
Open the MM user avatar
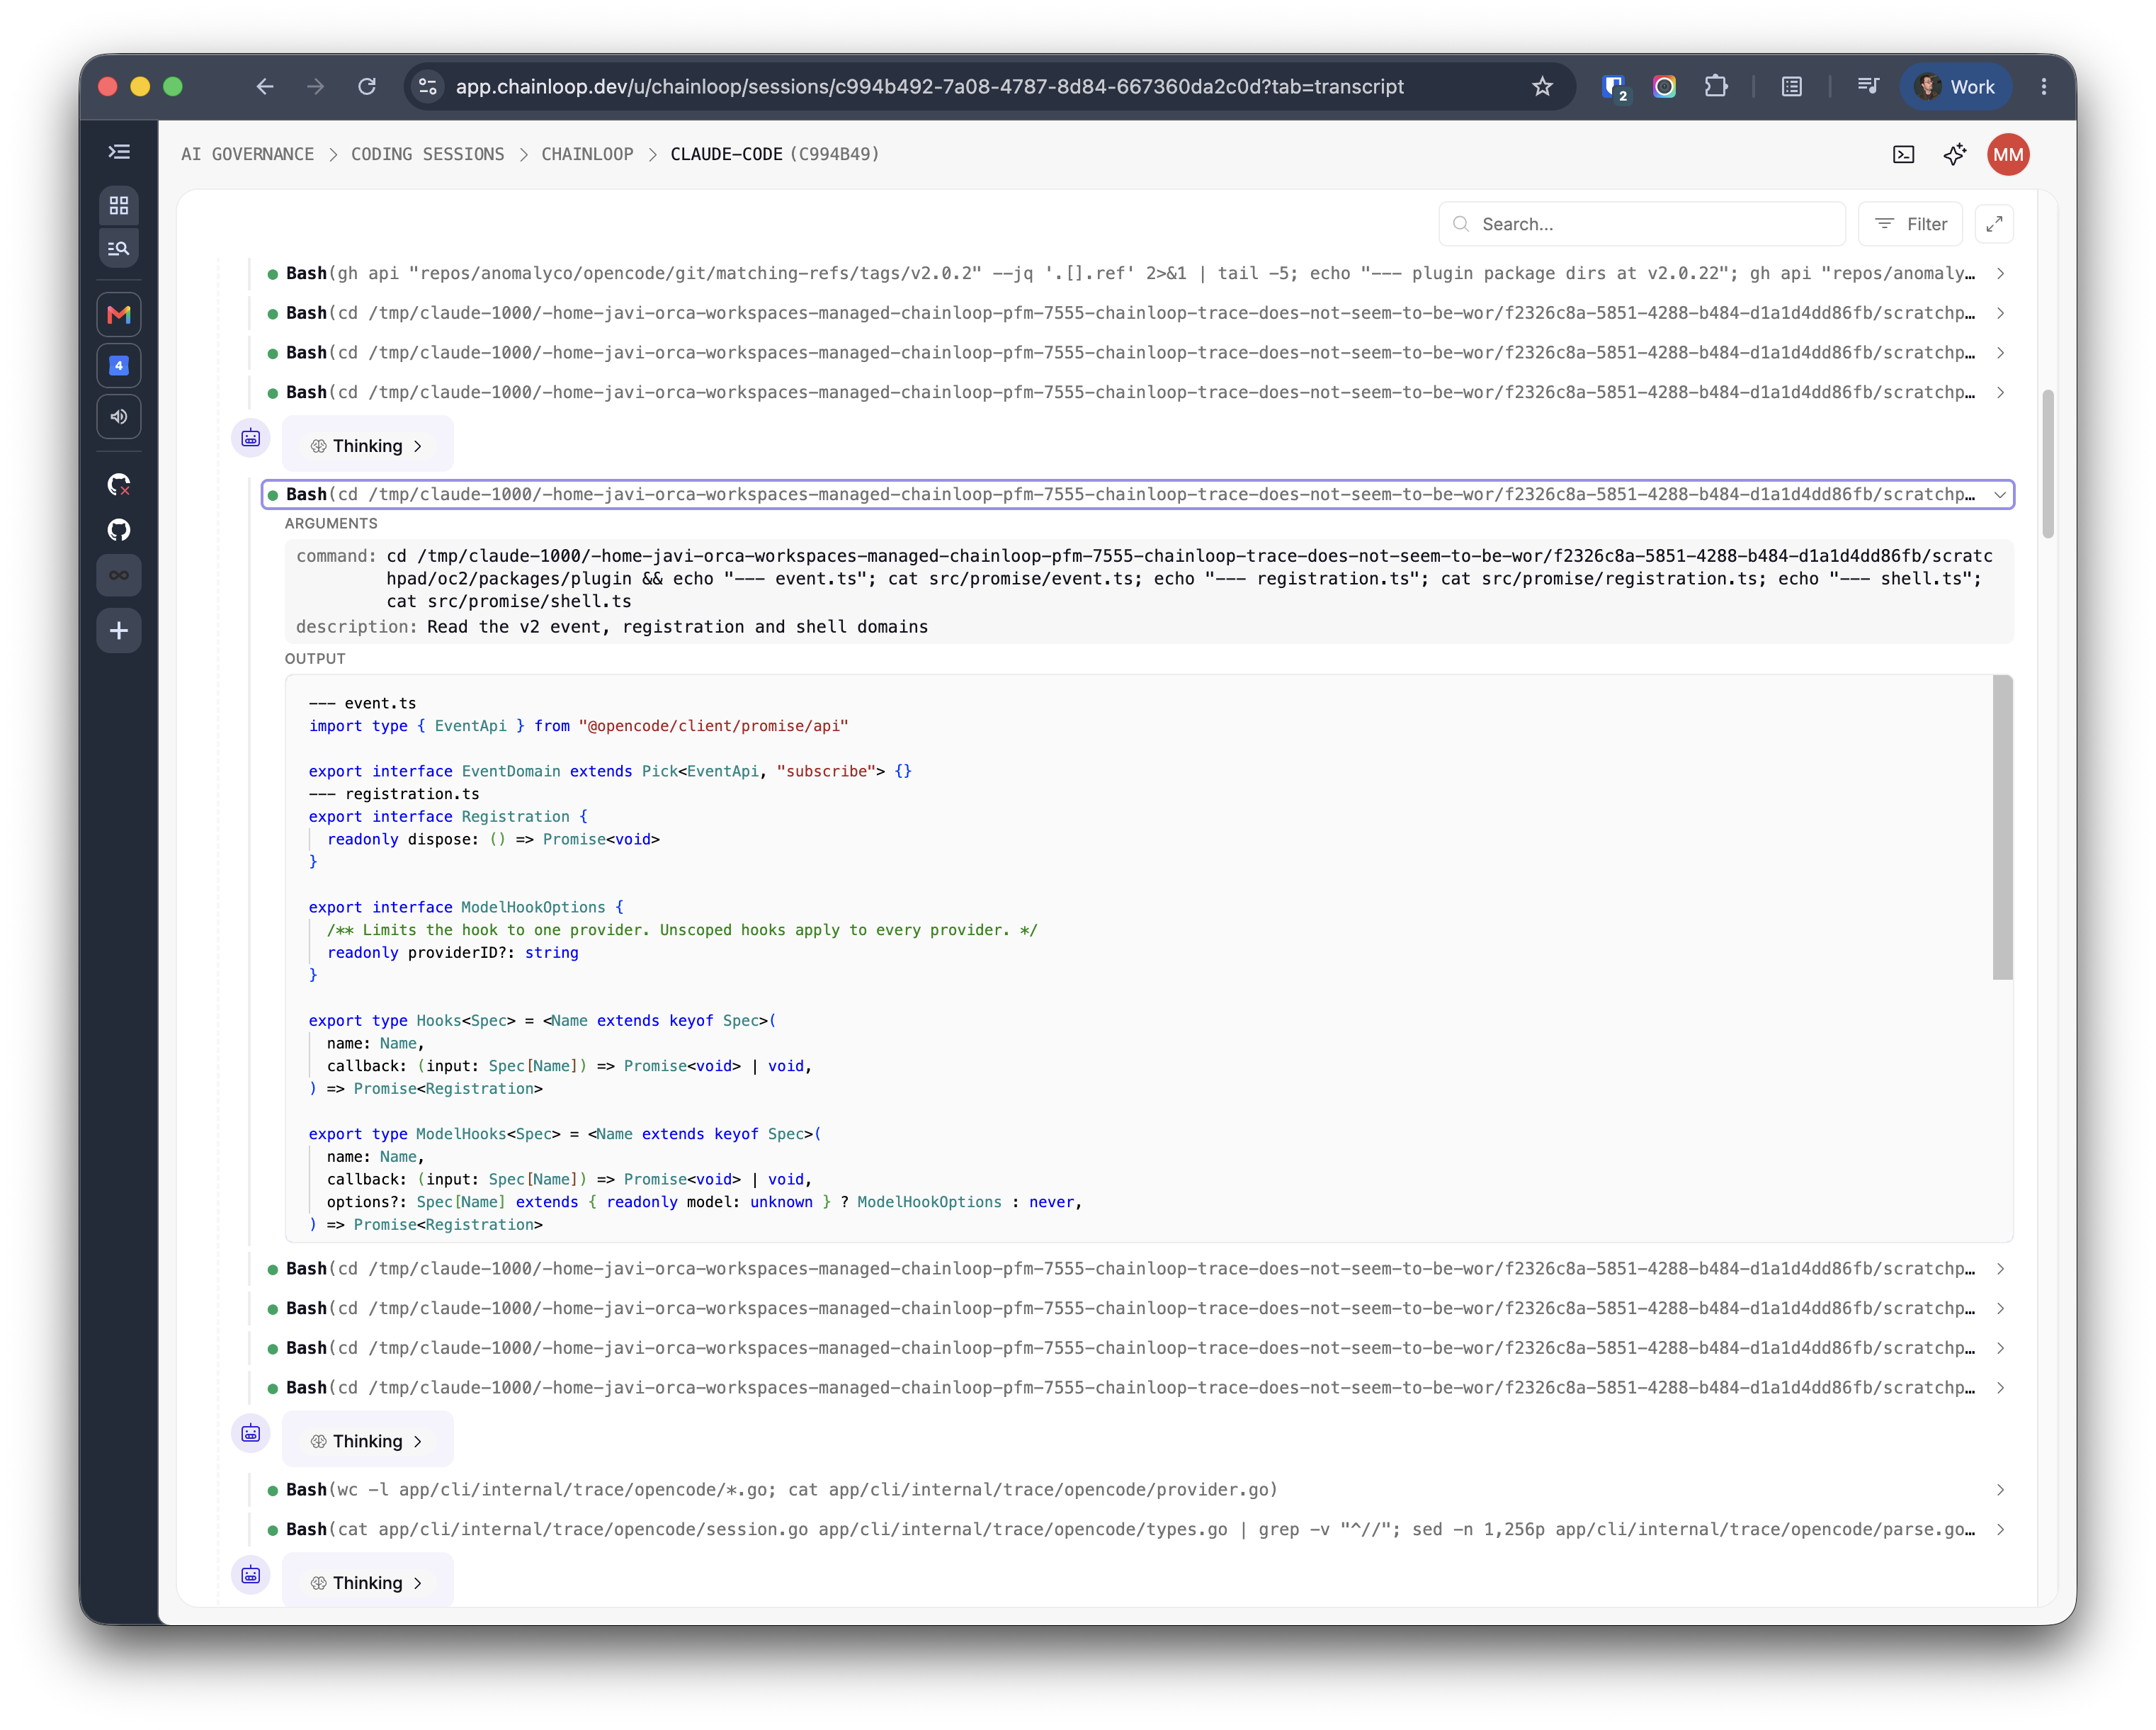(2007, 154)
